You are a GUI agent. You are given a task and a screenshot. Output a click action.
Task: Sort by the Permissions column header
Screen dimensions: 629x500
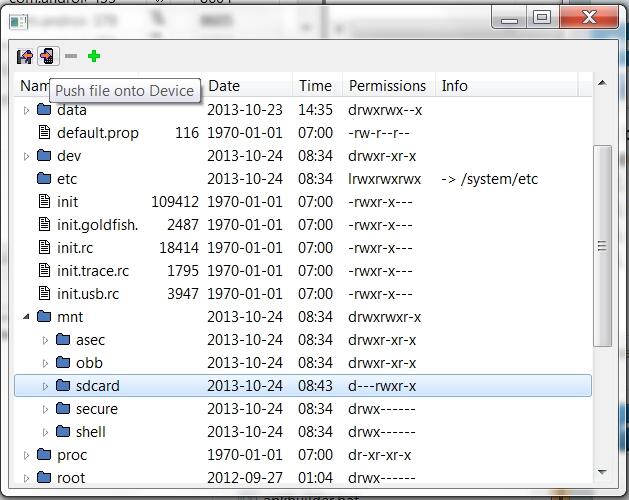(389, 85)
